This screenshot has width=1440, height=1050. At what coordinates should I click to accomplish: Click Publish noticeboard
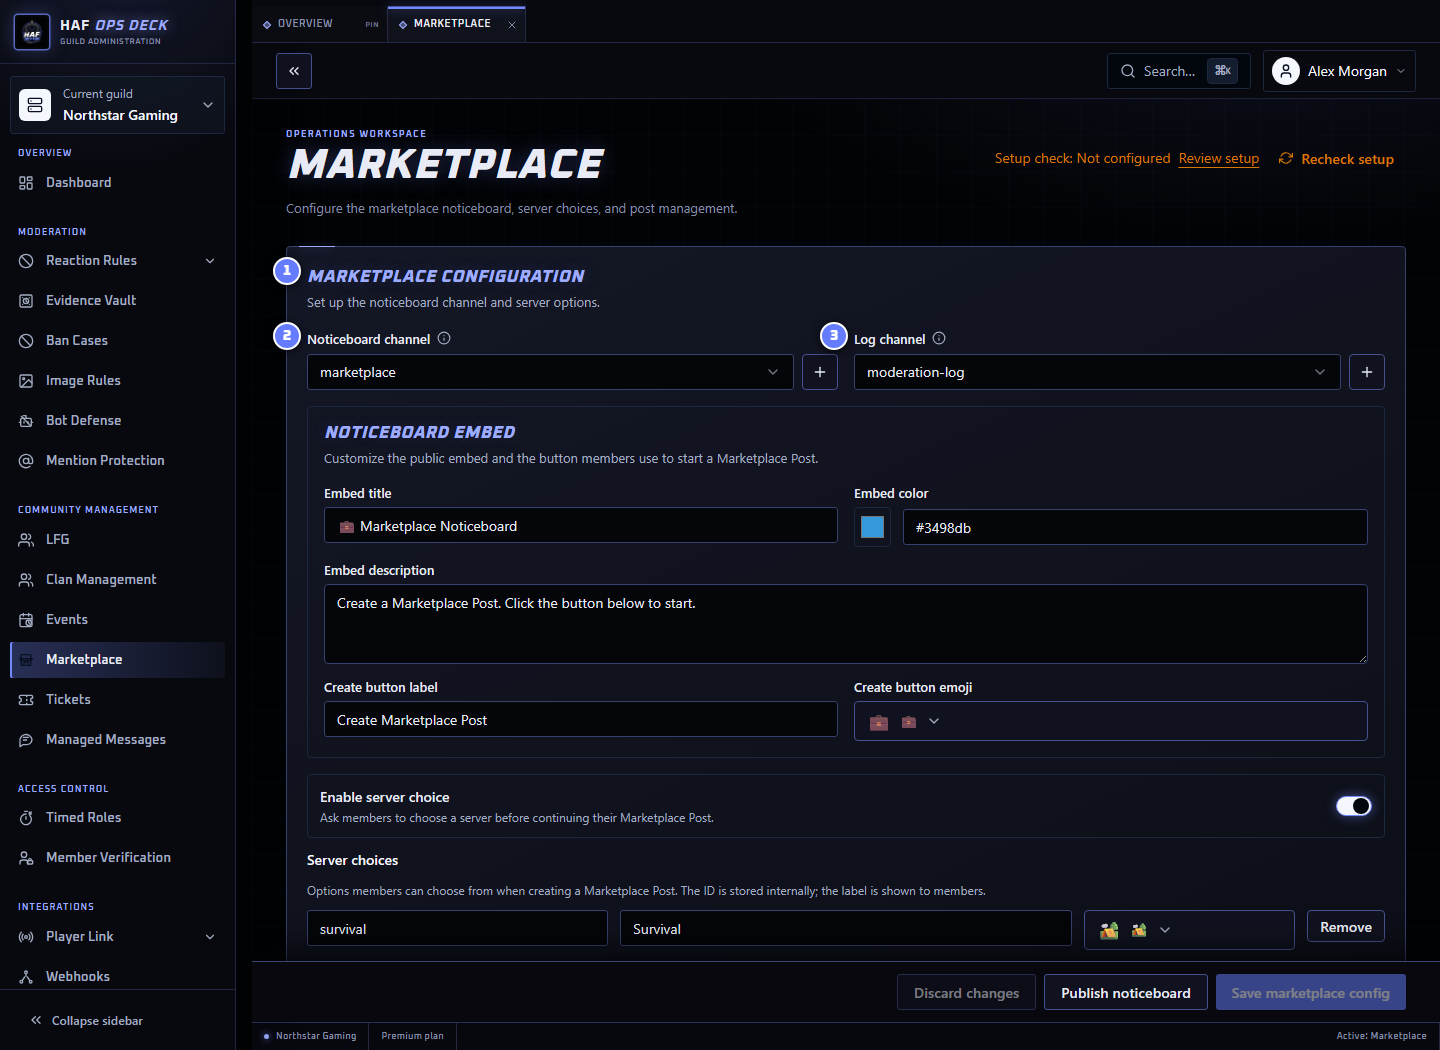click(x=1126, y=993)
